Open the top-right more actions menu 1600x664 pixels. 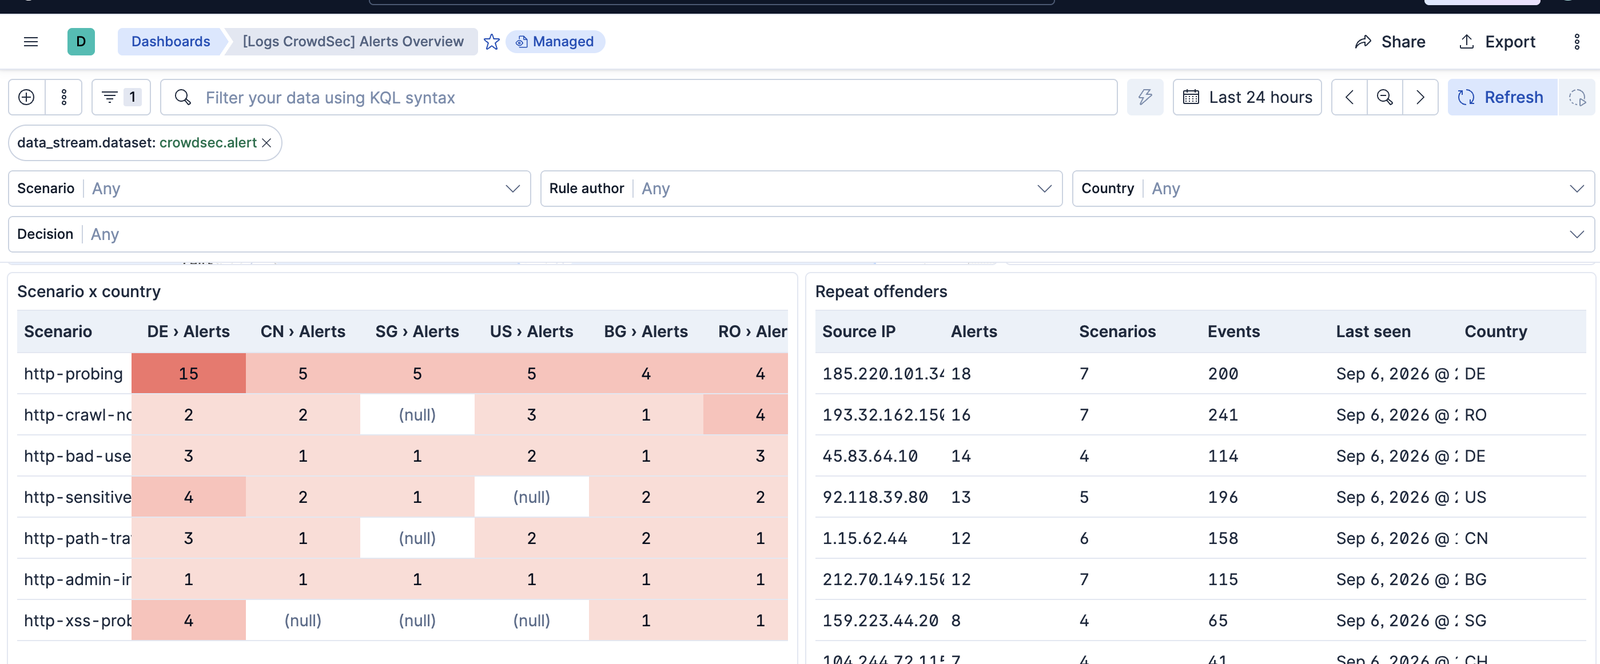1577,42
